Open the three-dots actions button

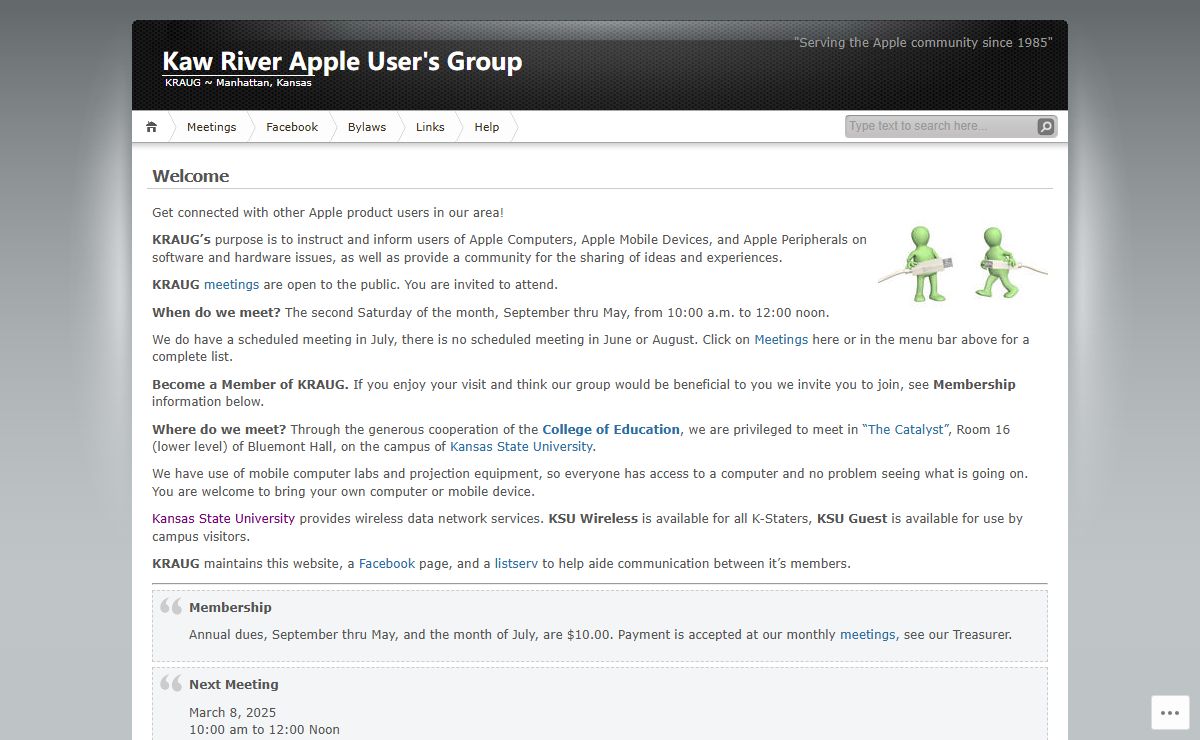point(1170,712)
